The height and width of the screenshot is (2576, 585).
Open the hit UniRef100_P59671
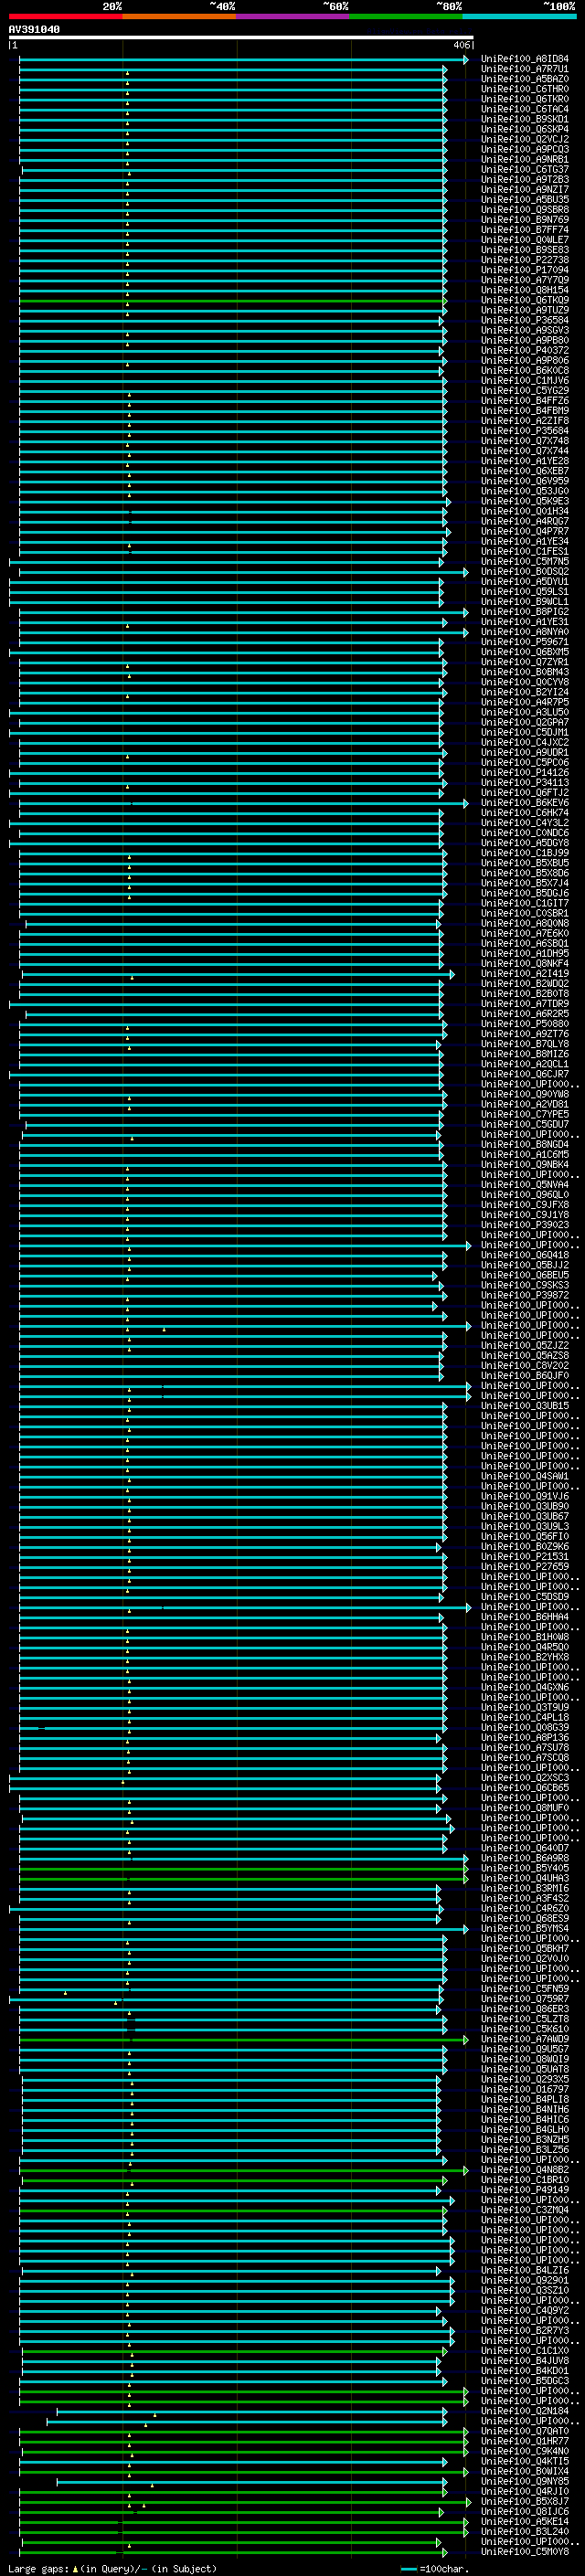[x=525, y=642]
